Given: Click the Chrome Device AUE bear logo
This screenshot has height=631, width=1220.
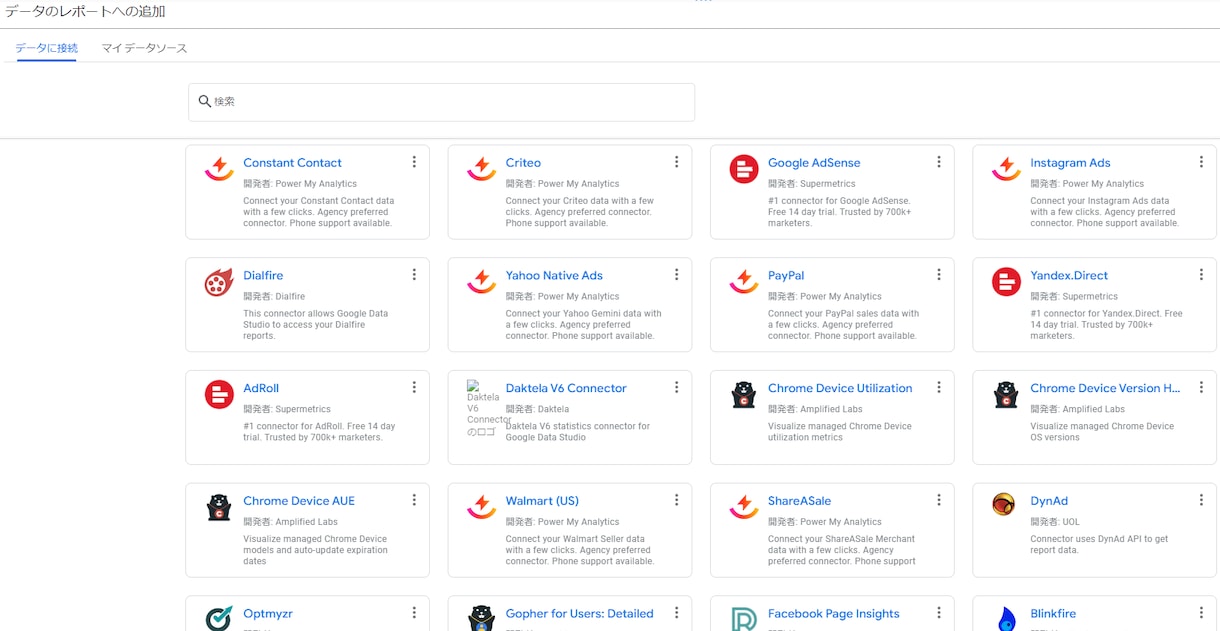Looking at the screenshot, I should [219, 508].
